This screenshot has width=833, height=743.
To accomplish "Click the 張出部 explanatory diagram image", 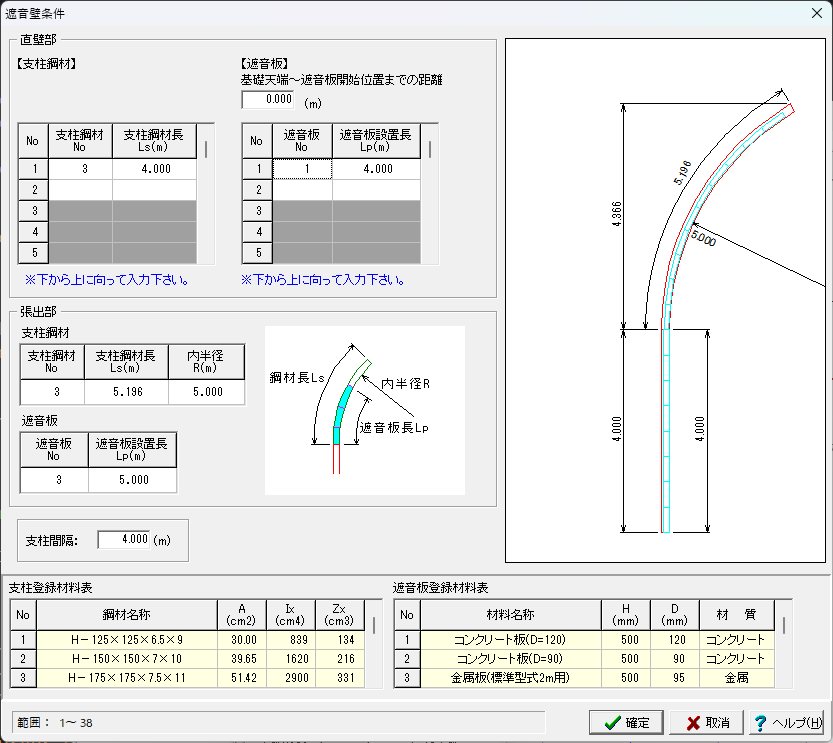I will 364,409.
